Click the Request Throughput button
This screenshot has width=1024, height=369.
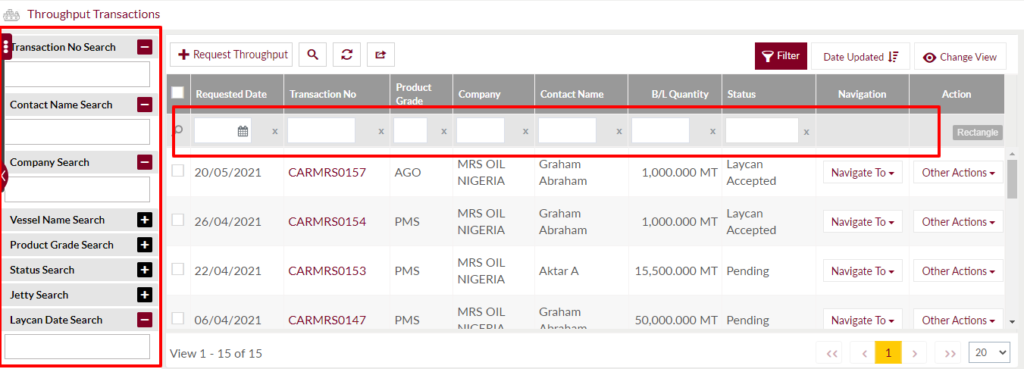pyautogui.click(x=231, y=55)
